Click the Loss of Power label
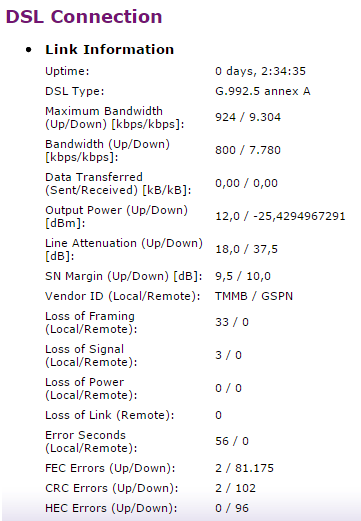The image size is (361, 521). pyautogui.click(x=91, y=388)
